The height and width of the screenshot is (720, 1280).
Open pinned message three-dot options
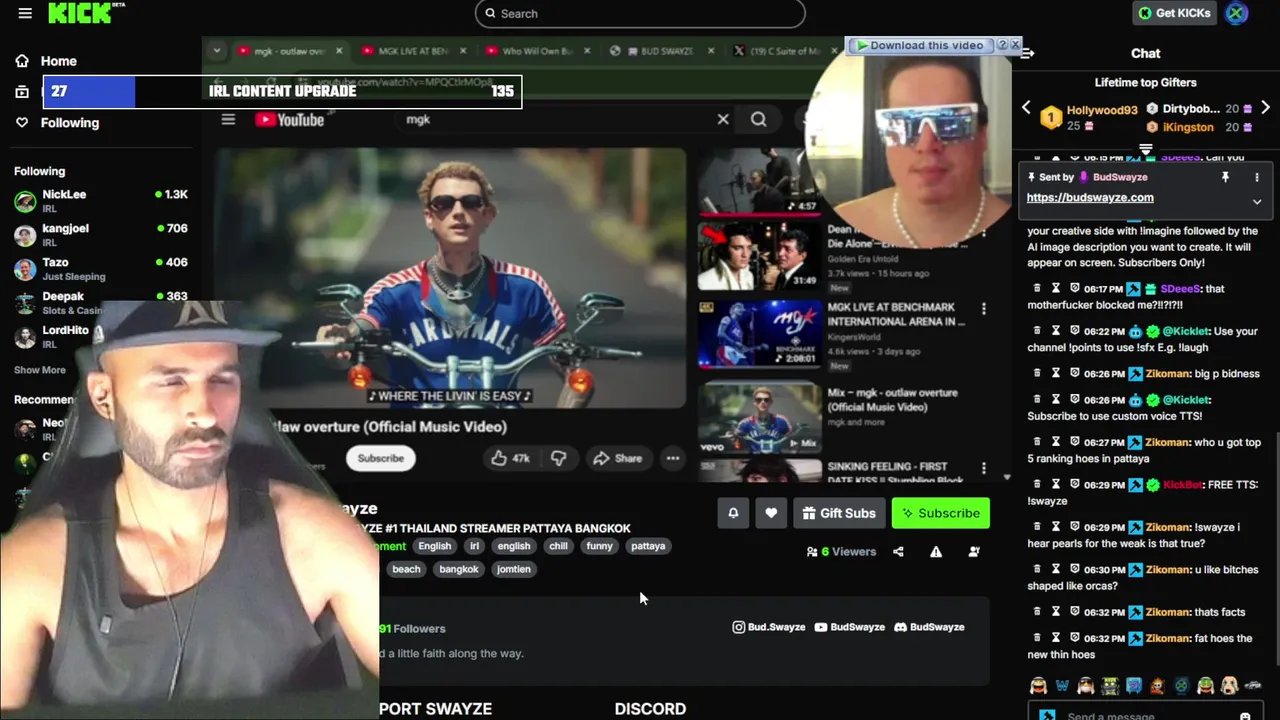[1257, 177]
